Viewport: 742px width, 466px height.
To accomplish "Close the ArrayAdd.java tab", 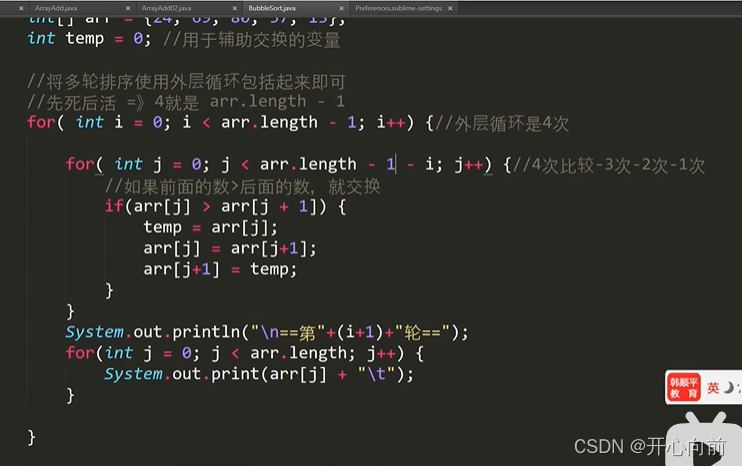I will pos(128,8).
